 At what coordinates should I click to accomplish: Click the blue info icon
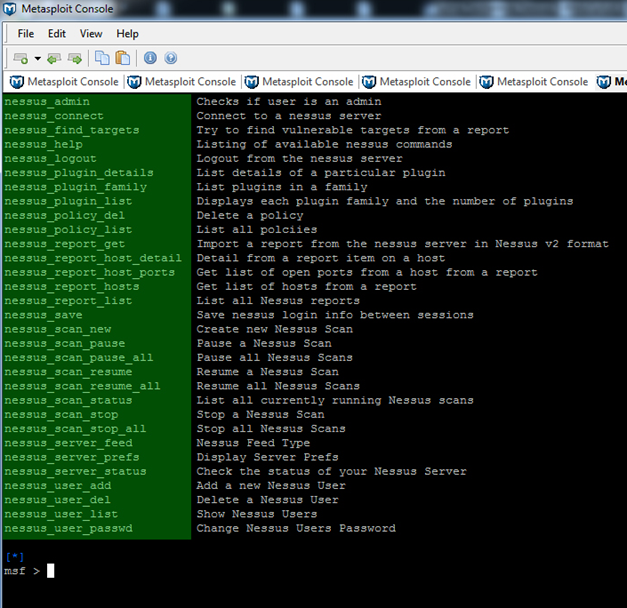(x=150, y=58)
